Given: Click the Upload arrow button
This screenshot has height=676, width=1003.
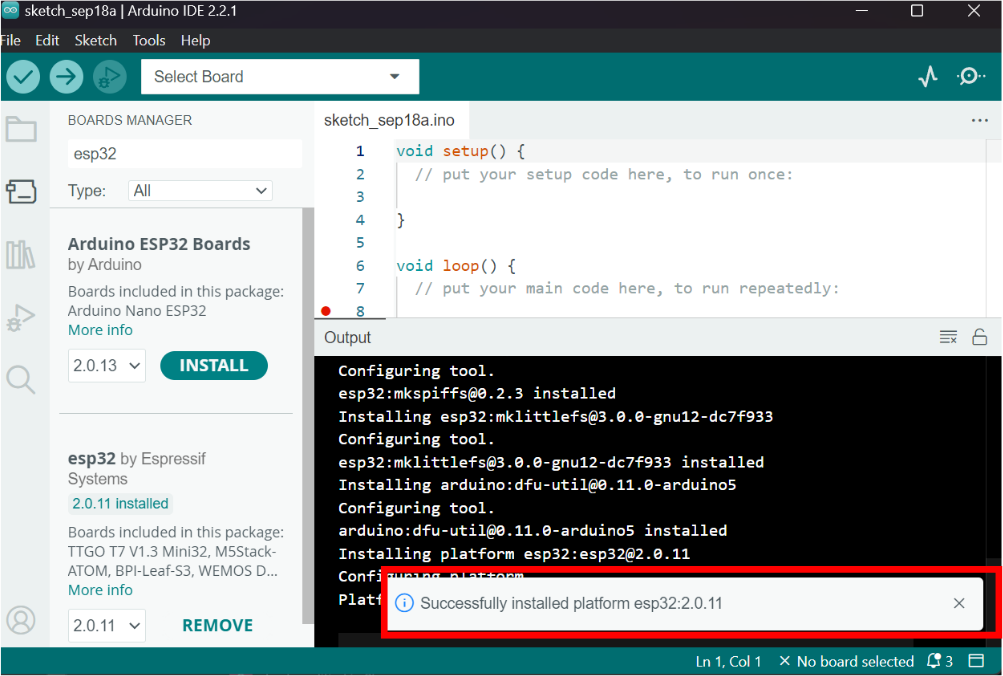Looking at the screenshot, I should pos(67,77).
